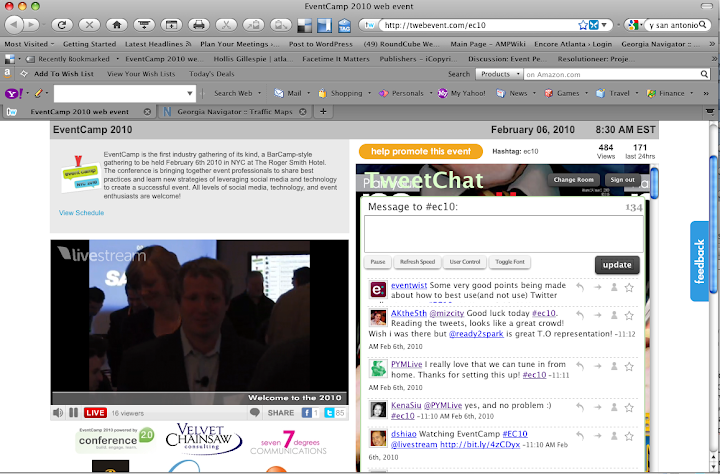Click user icon on KenaSiu tweet

pyautogui.click(x=612, y=407)
